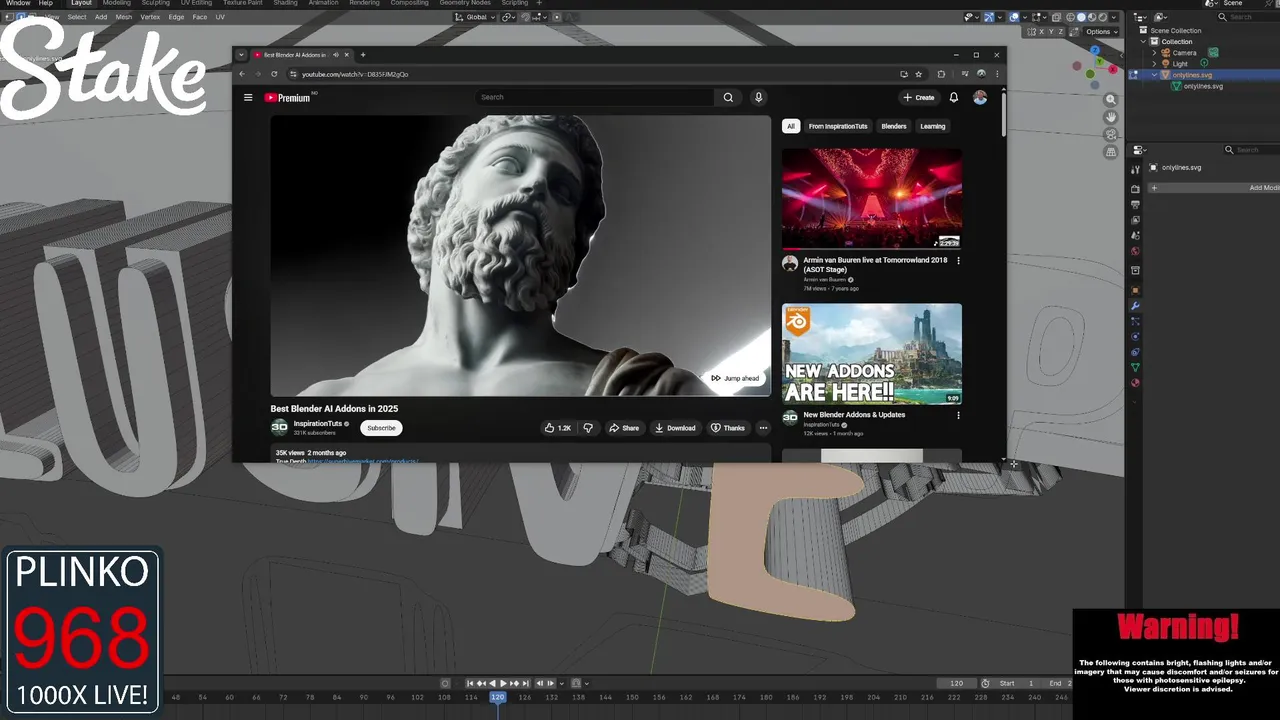Switch to solid viewport shading
The image size is (1280, 720).
(1081, 17)
